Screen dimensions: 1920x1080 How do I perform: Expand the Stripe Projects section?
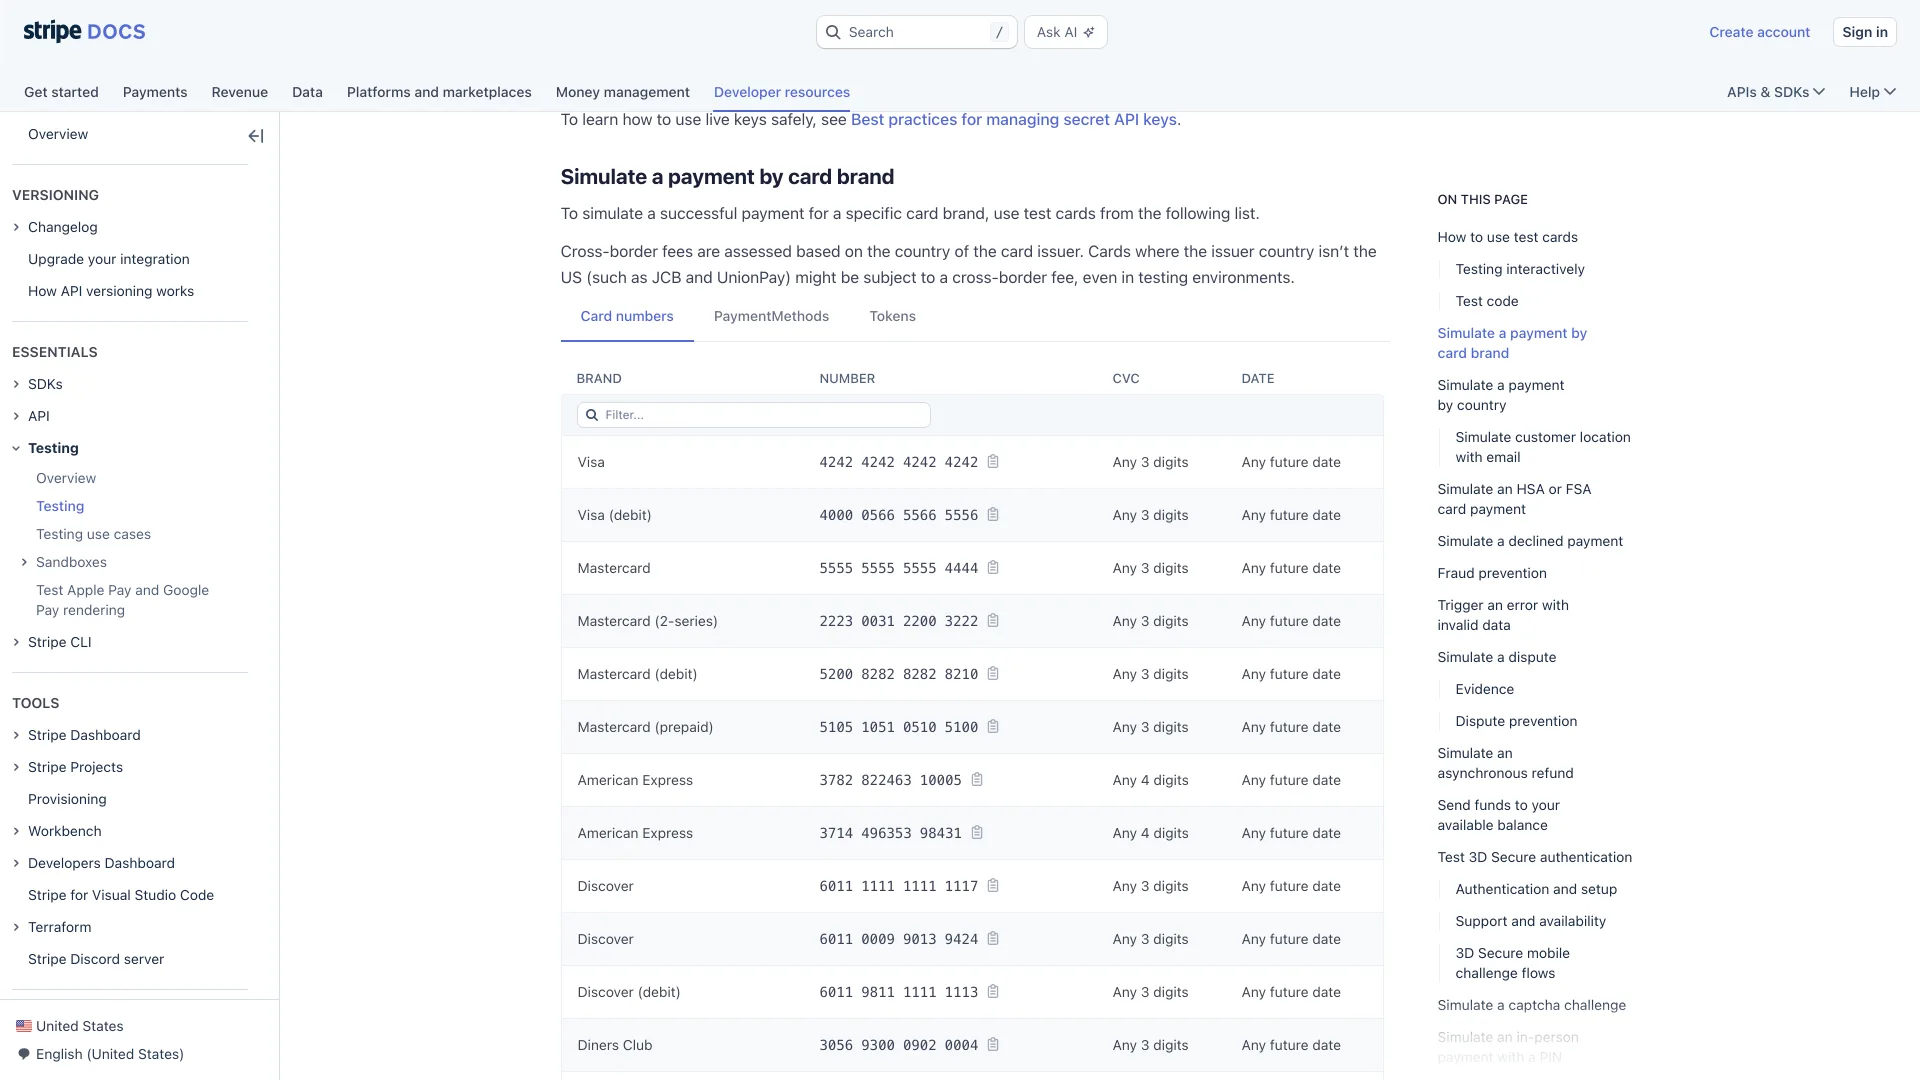(x=16, y=767)
